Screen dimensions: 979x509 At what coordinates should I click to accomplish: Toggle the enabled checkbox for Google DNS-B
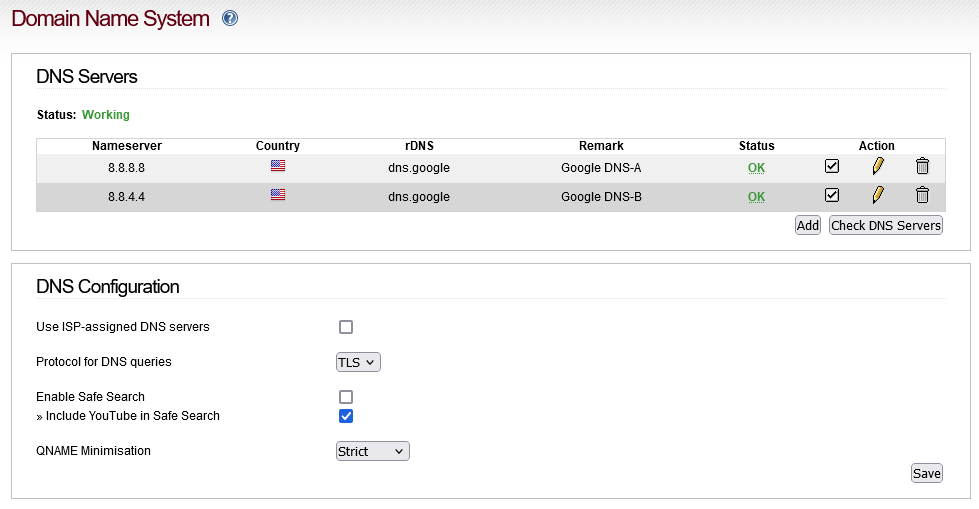click(832, 195)
